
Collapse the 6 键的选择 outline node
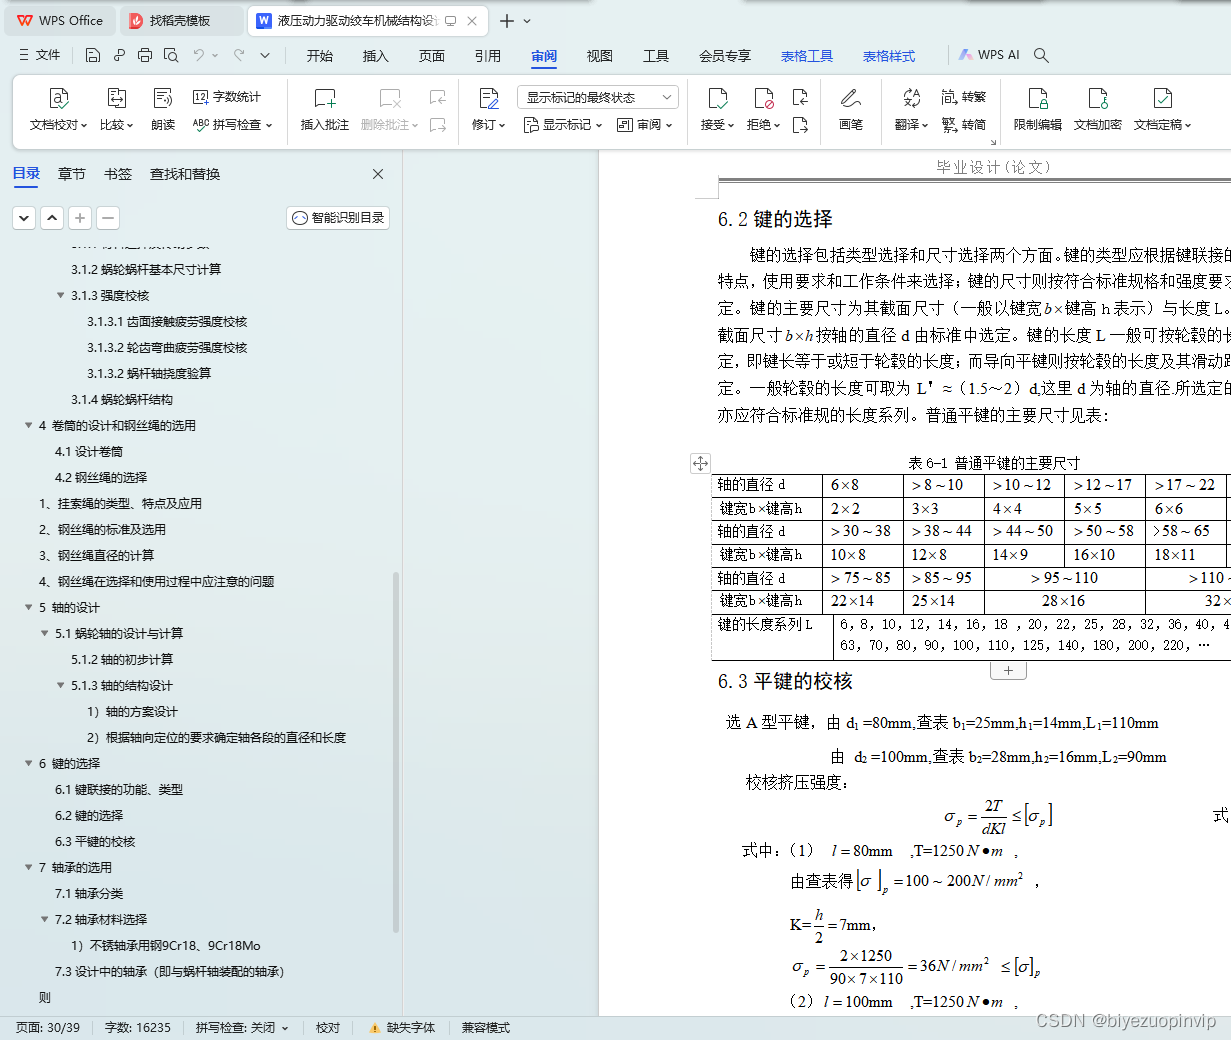click(29, 763)
